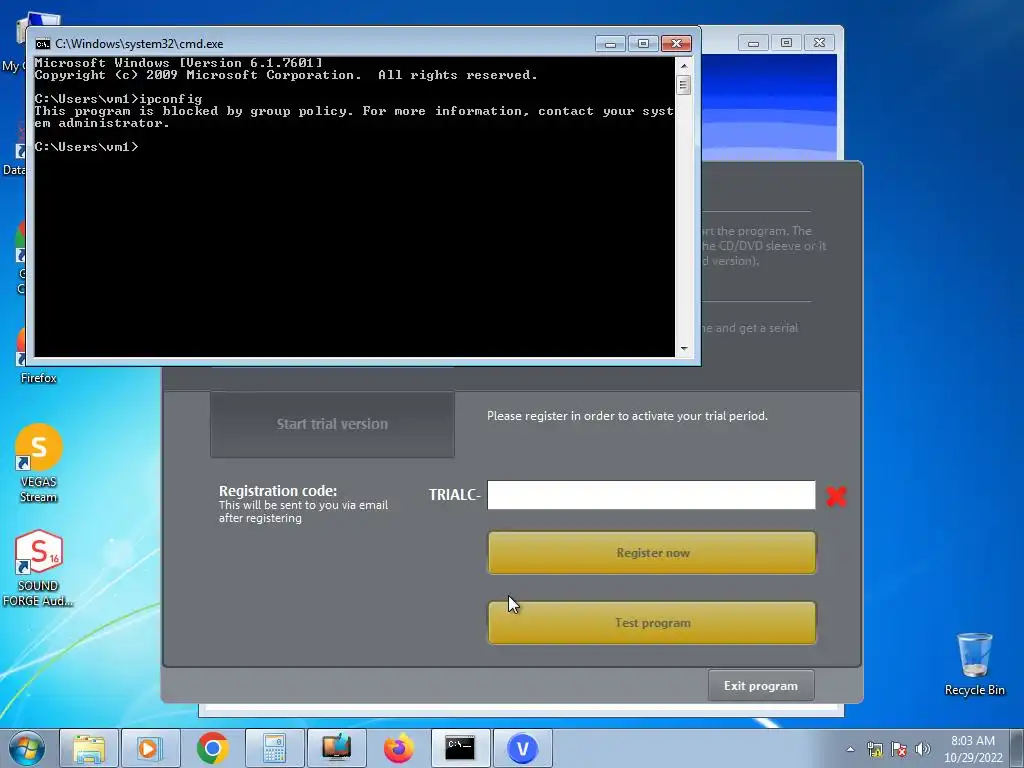Switch to VEGAS taskbar button

point(522,748)
